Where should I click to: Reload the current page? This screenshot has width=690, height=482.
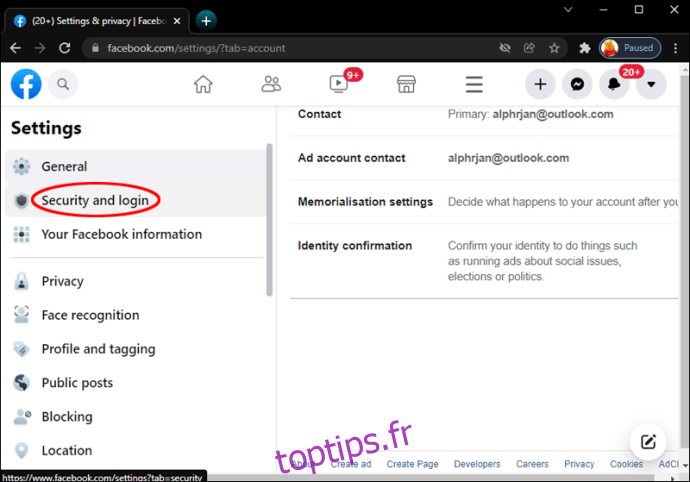[65, 48]
